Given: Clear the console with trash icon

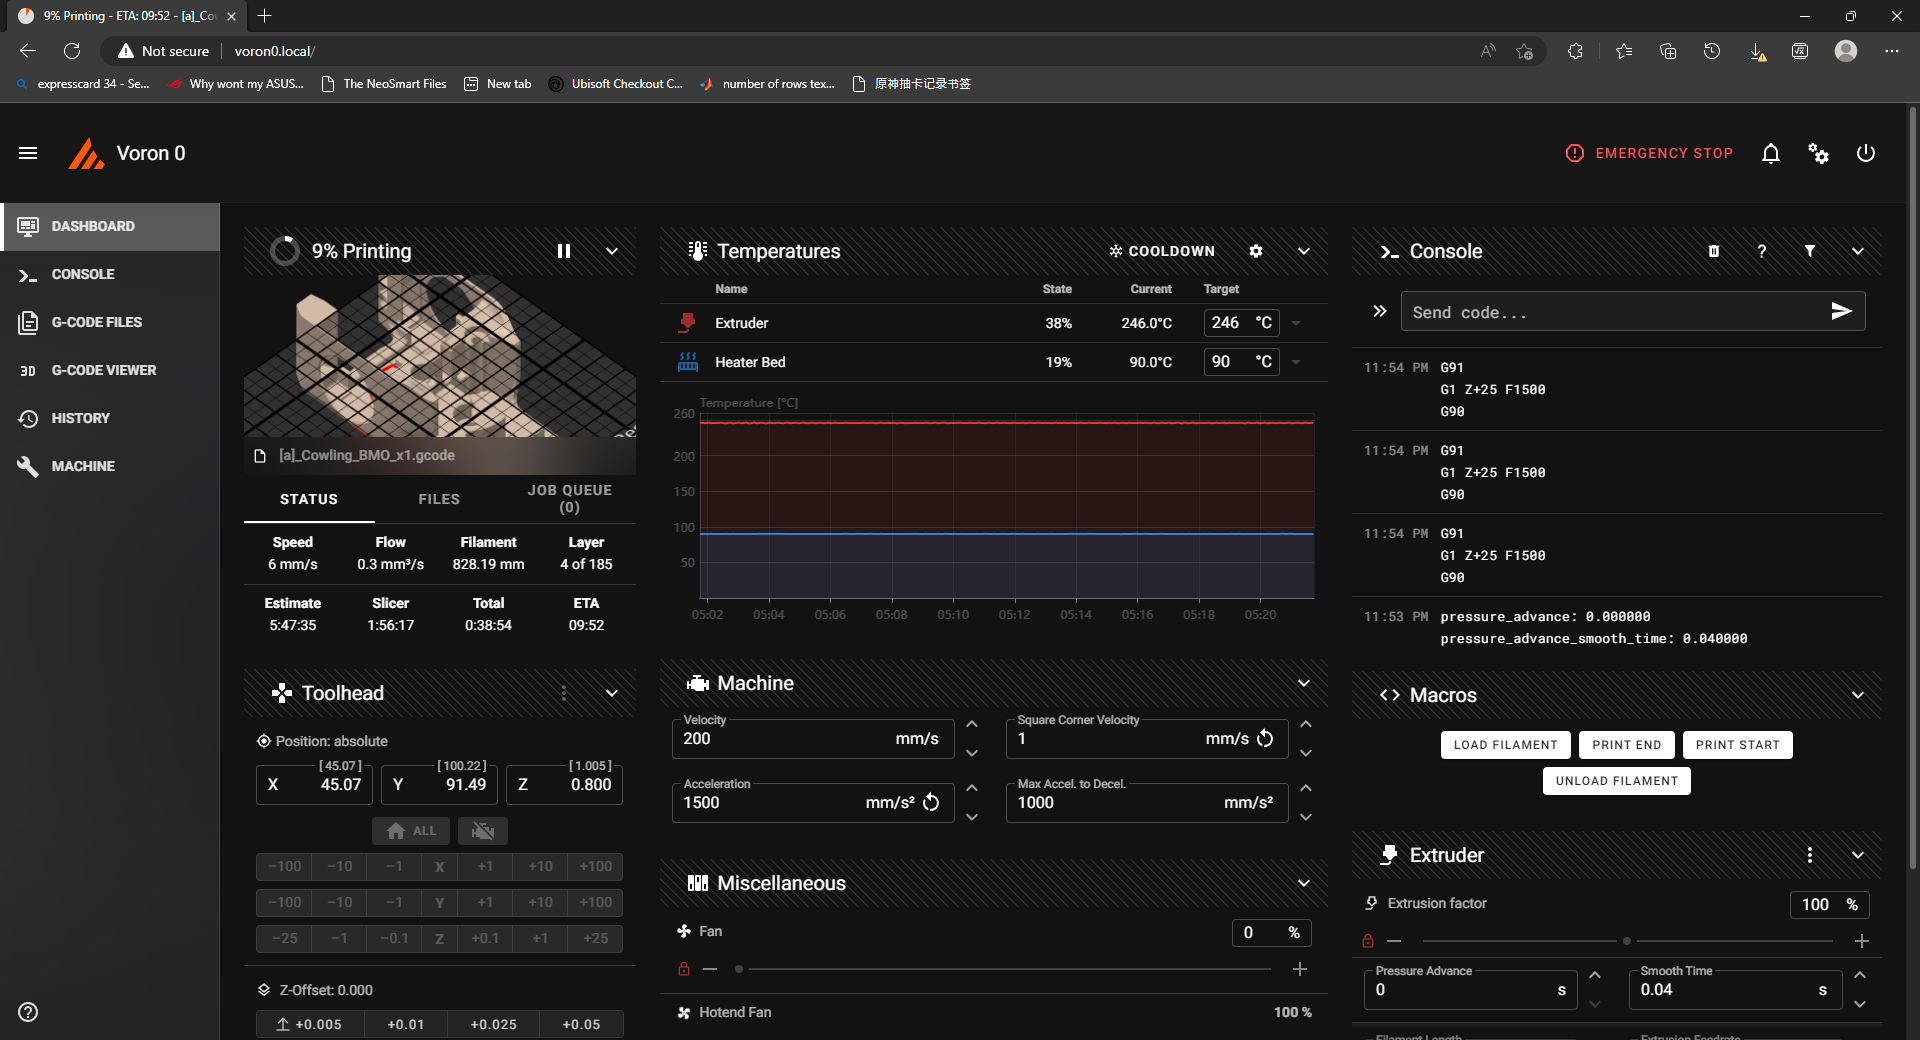Looking at the screenshot, I should pyautogui.click(x=1714, y=251).
